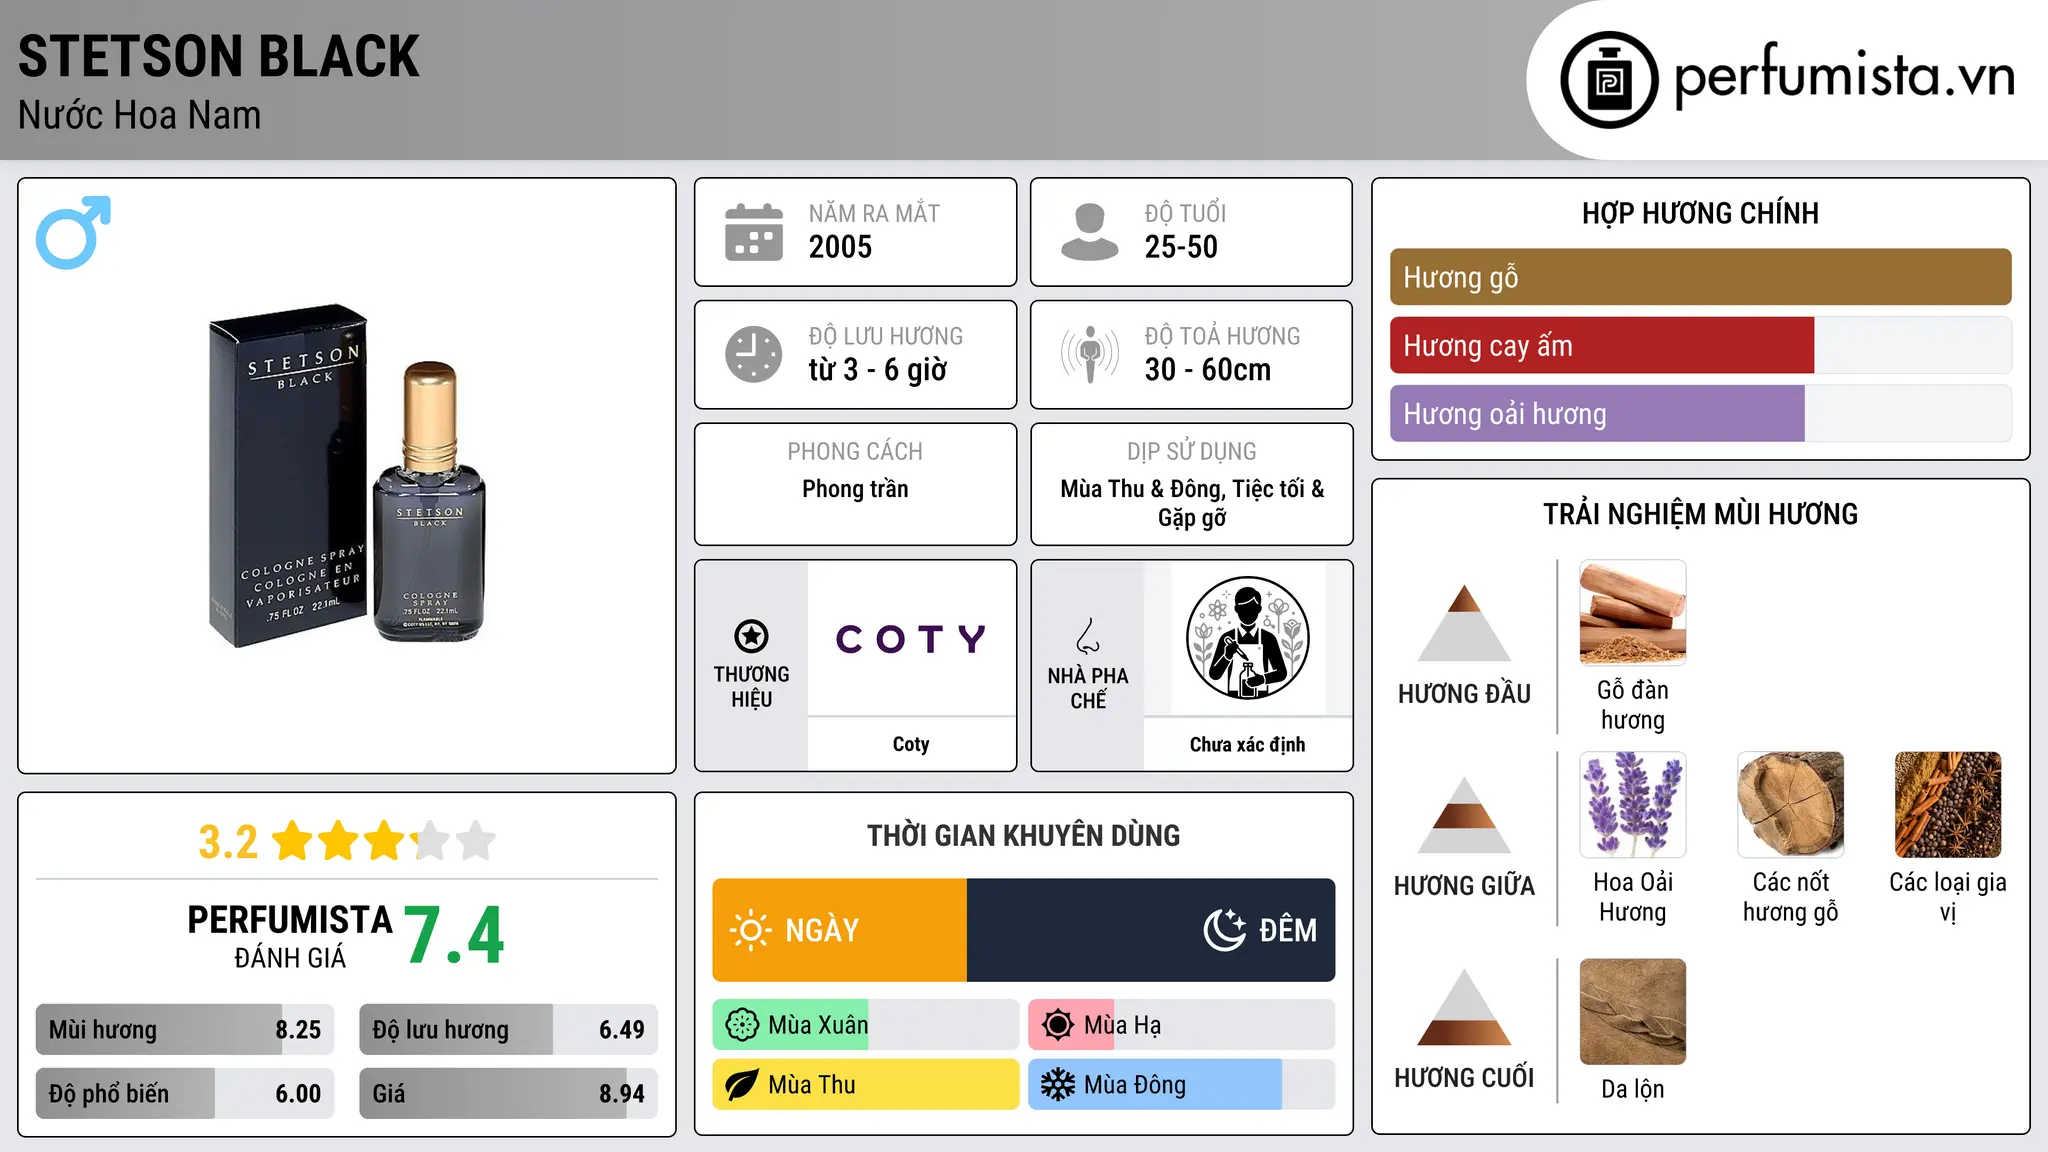Click the moon icon next to Đêm
This screenshot has width=2048, height=1152.
1225,930
